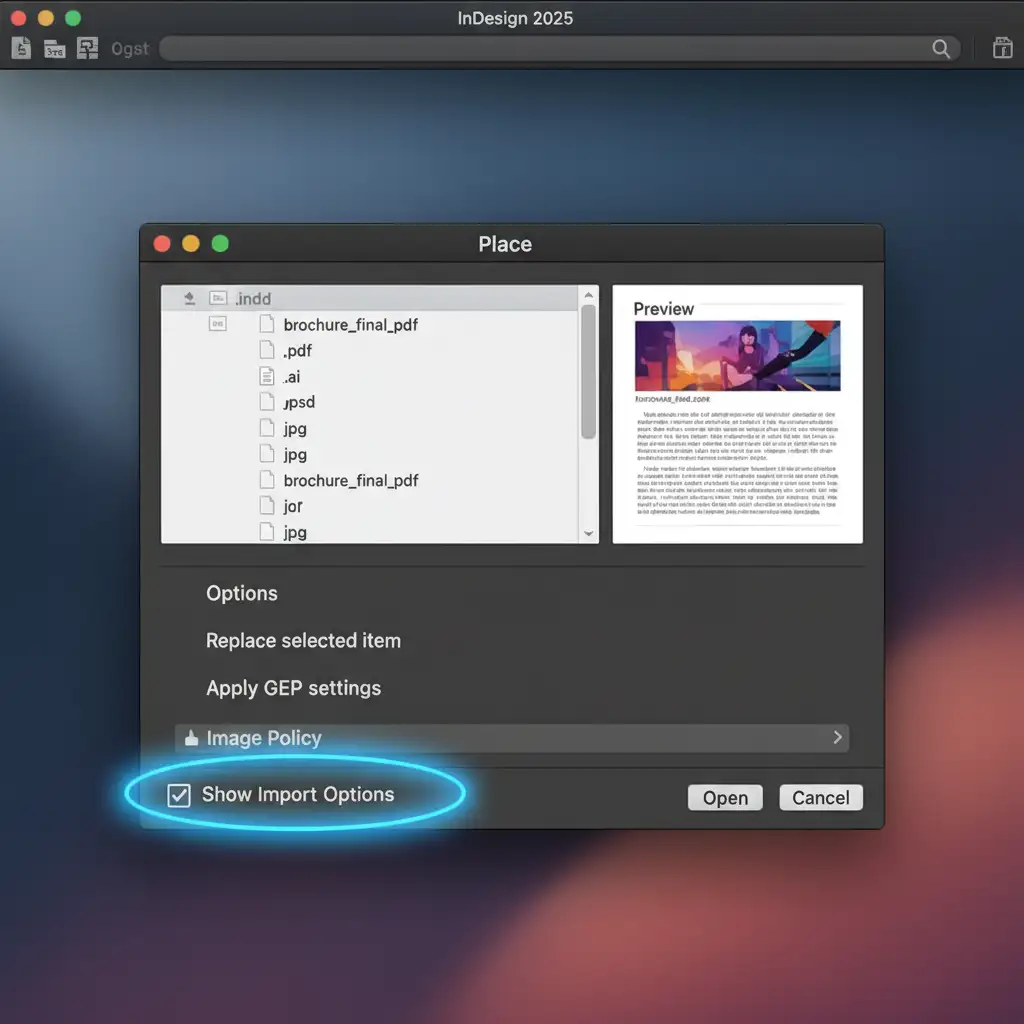1024x1024 pixels.
Task: Expand the Image Policy chevron arrow
Action: coord(837,738)
